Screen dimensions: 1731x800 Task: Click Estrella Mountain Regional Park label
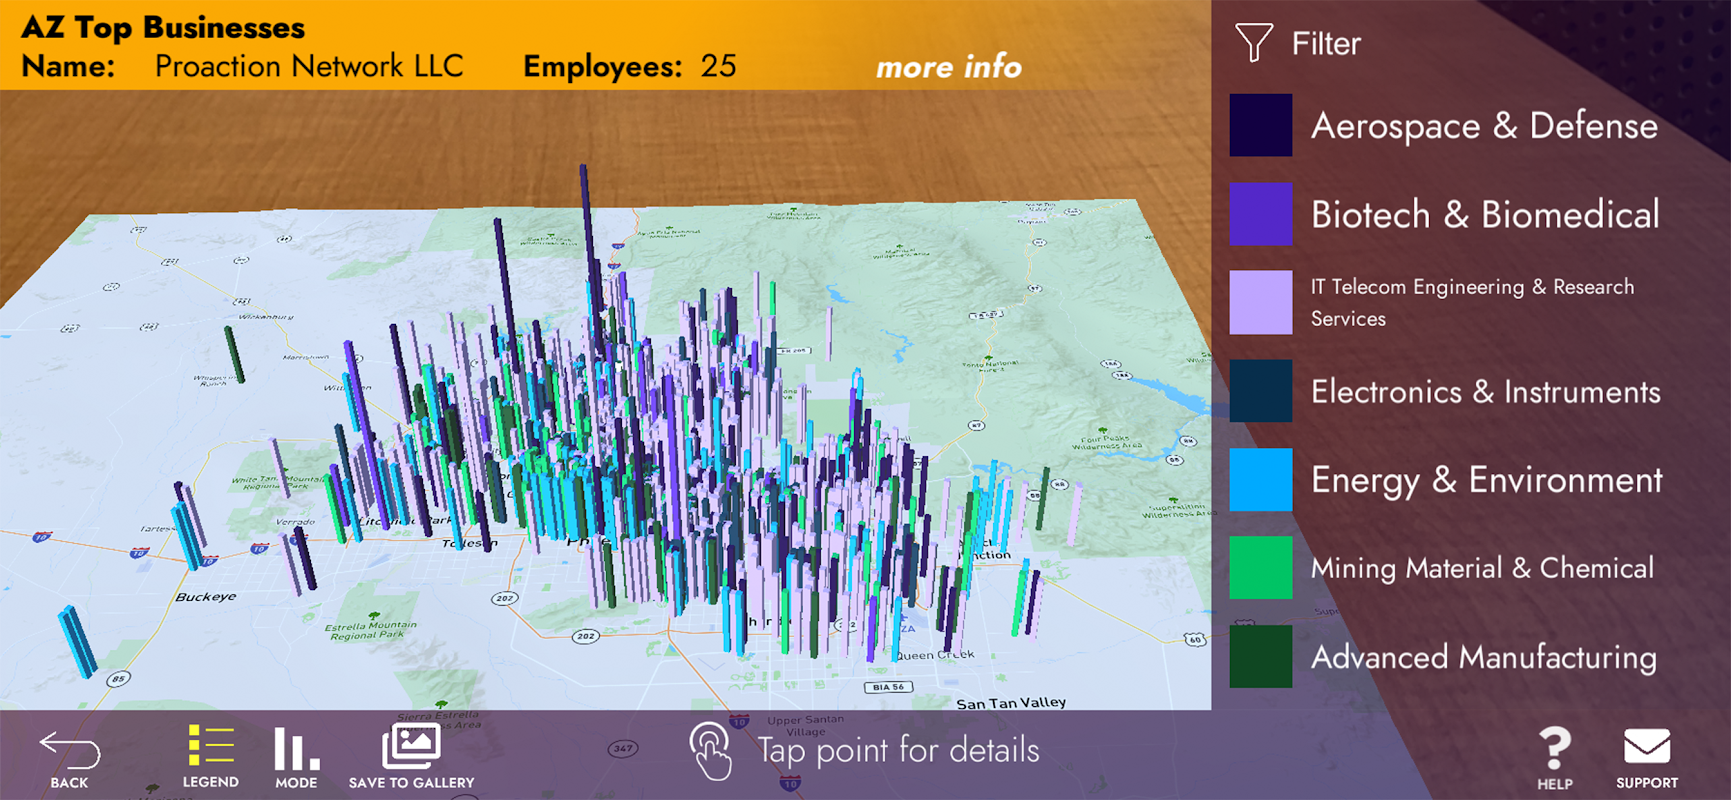370,630
